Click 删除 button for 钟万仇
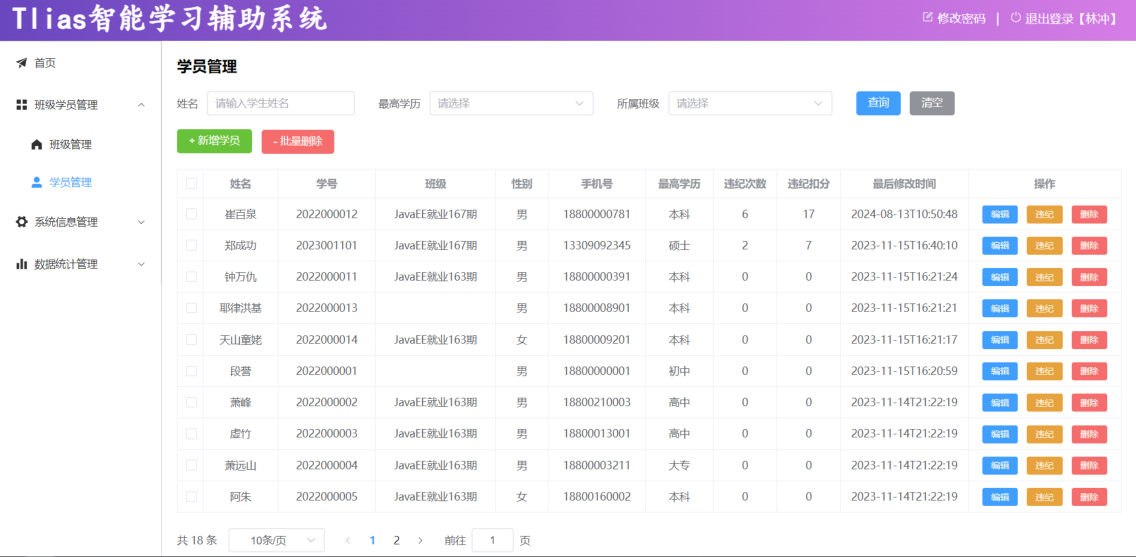 pyautogui.click(x=1089, y=277)
